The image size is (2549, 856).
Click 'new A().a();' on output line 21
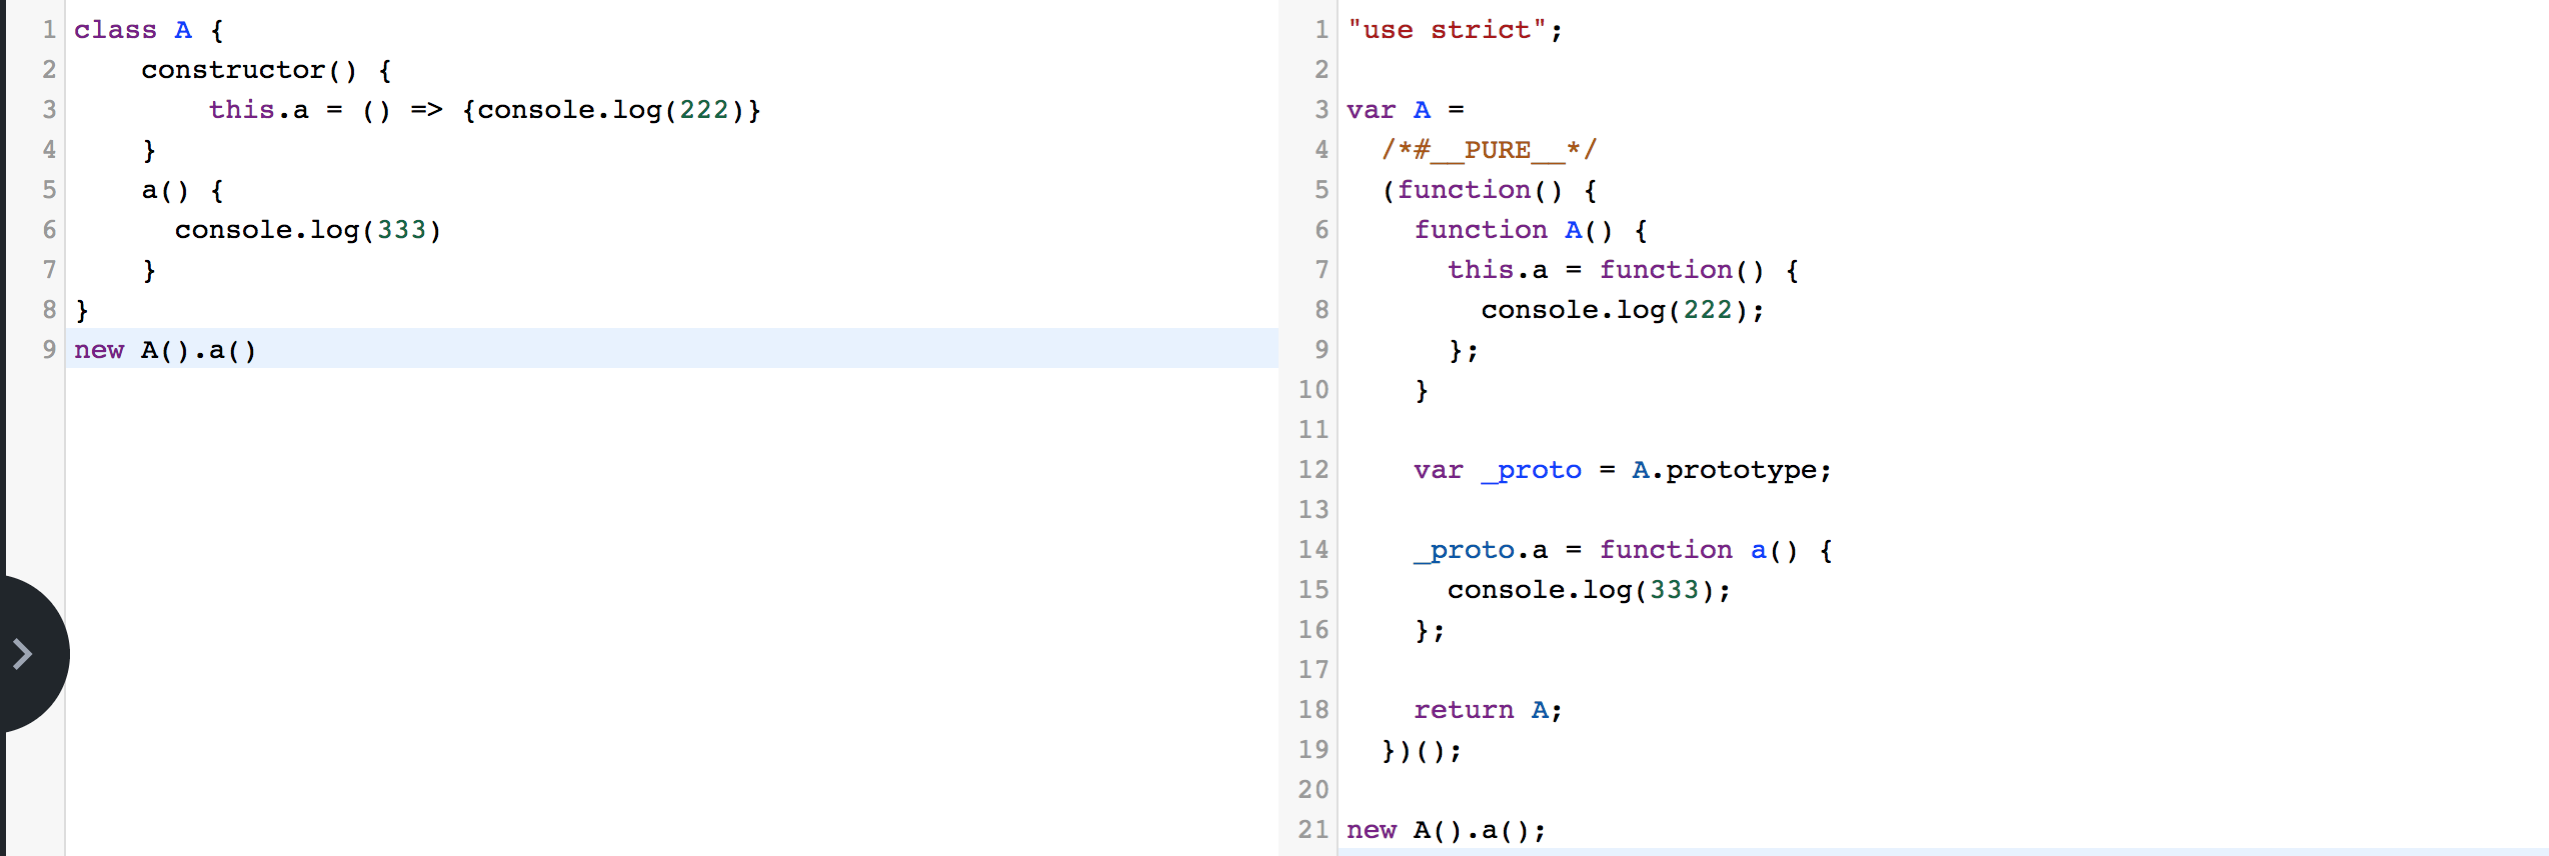(x=1446, y=830)
